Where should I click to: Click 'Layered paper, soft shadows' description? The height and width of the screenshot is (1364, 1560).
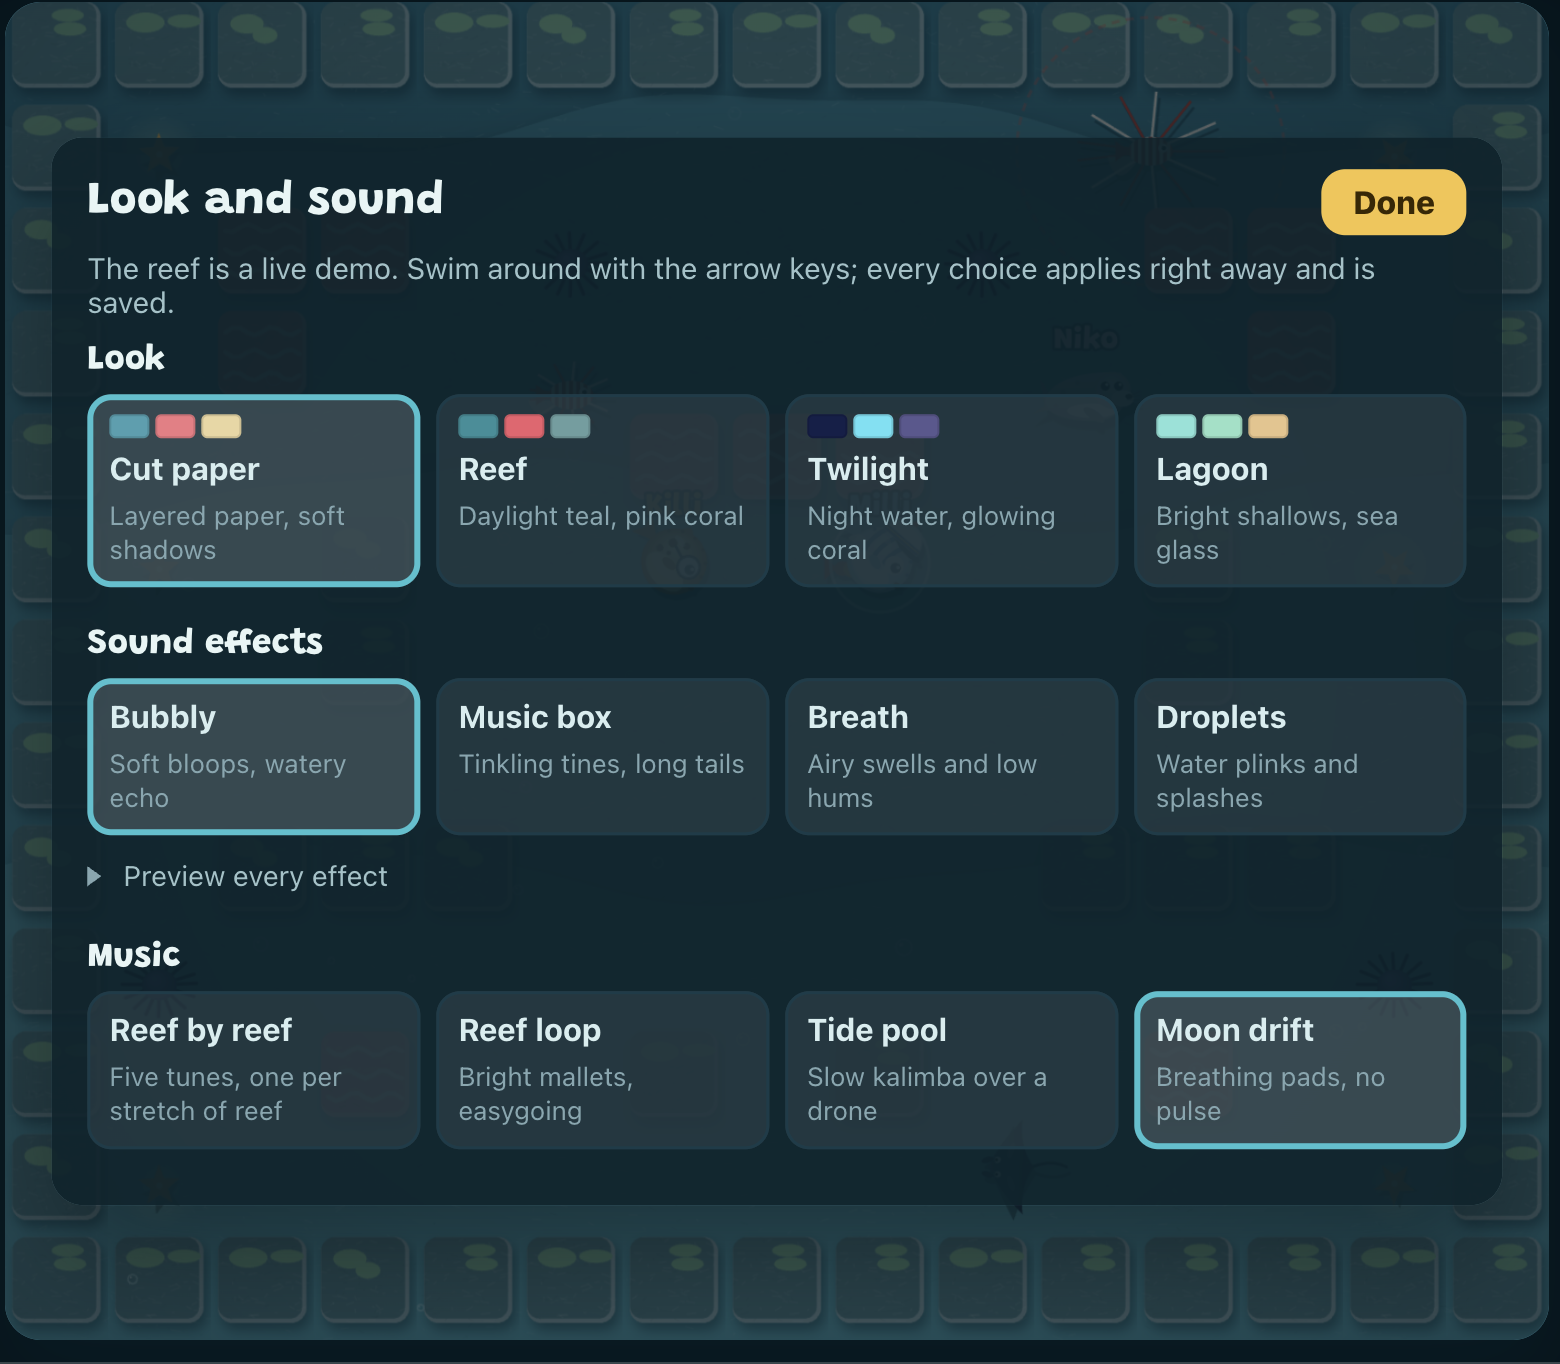[x=227, y=533]
